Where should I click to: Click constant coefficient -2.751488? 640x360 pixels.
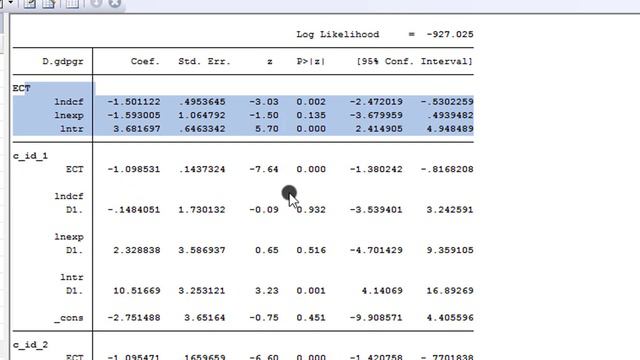133,318
